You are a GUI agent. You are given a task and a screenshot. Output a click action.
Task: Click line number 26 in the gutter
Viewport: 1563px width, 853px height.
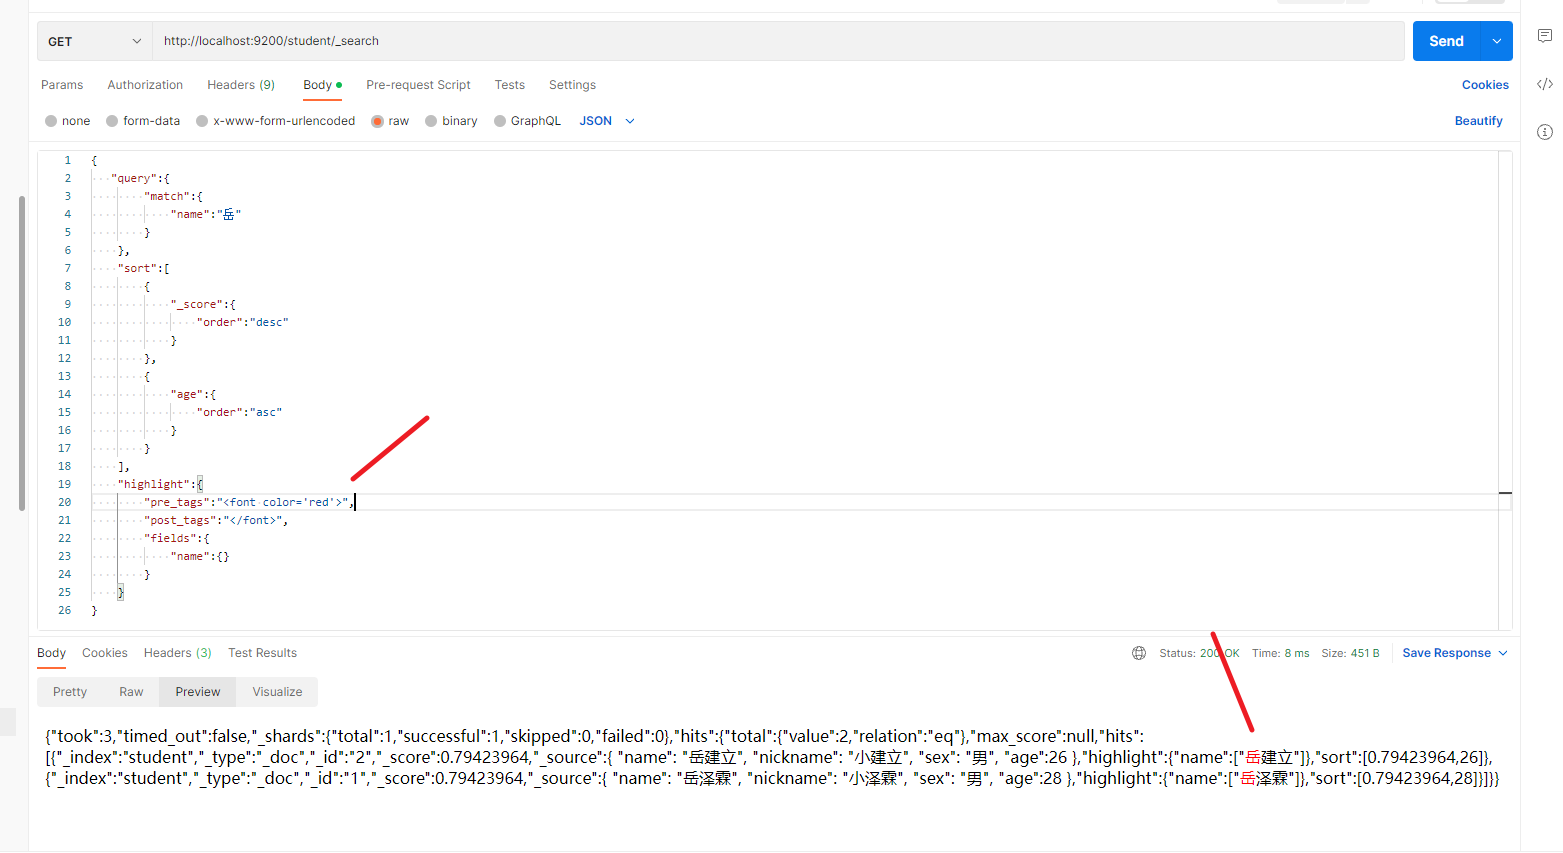[x=64, y=610]
